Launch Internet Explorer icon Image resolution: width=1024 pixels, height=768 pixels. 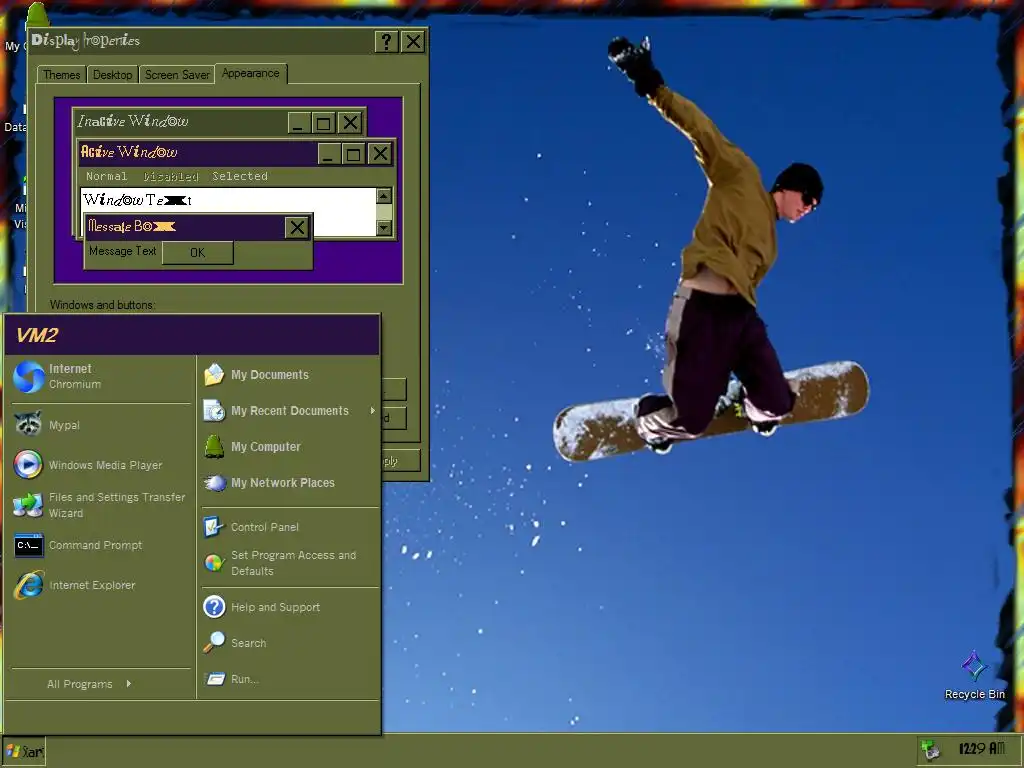pos(29,585)
